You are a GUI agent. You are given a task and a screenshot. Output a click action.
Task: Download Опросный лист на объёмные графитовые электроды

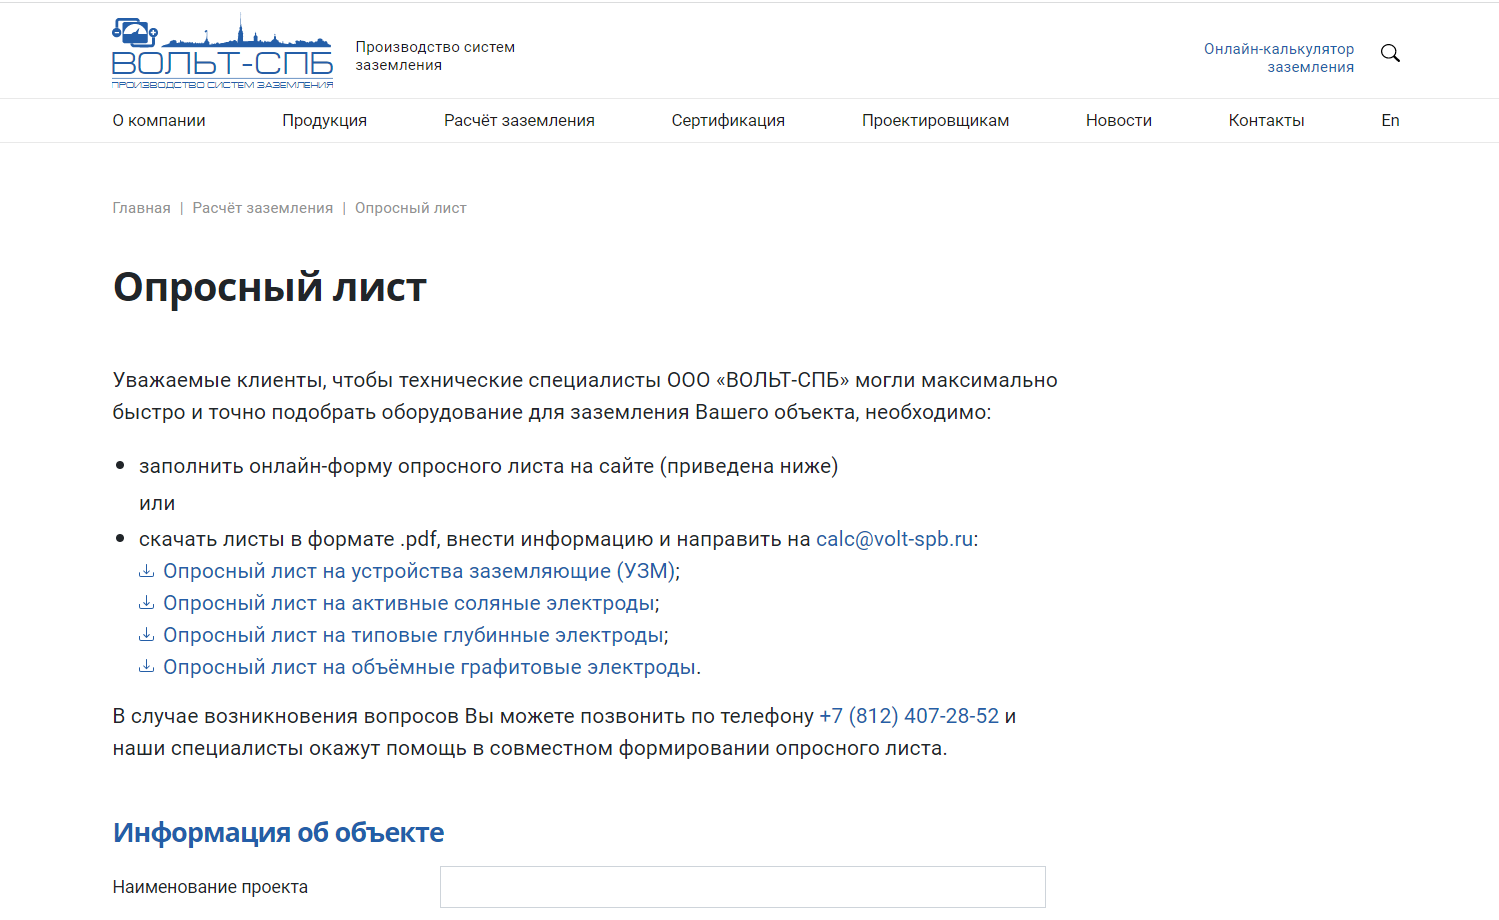click(x=430, y=667)
